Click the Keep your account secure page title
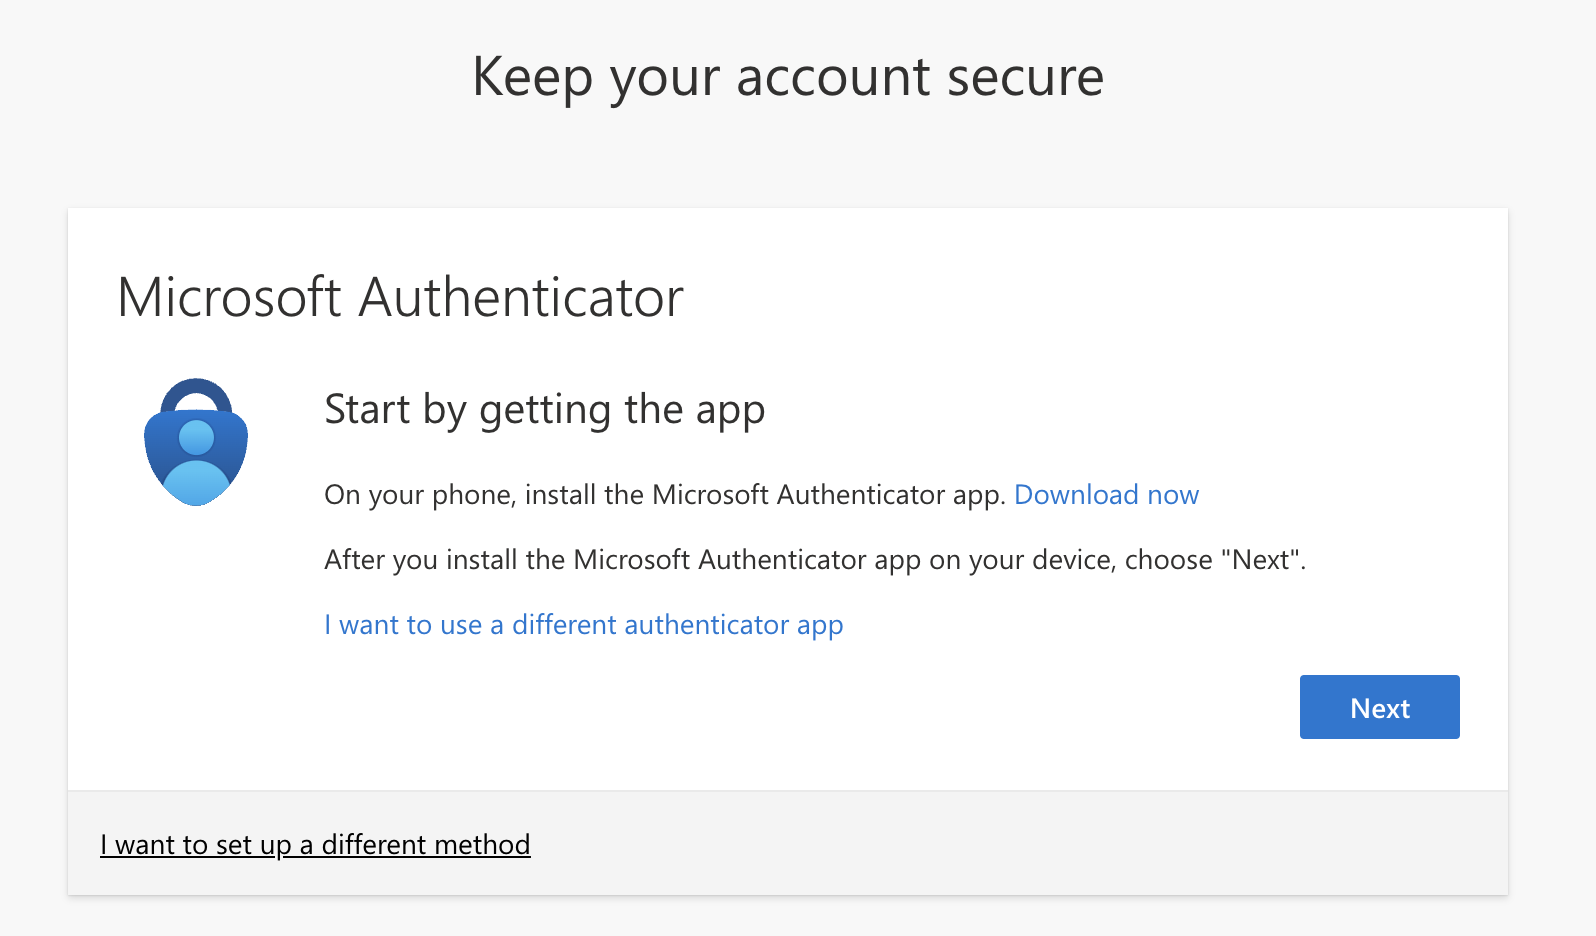The height and width of the screenshot is (936, 1596). (x=787, y=77)
